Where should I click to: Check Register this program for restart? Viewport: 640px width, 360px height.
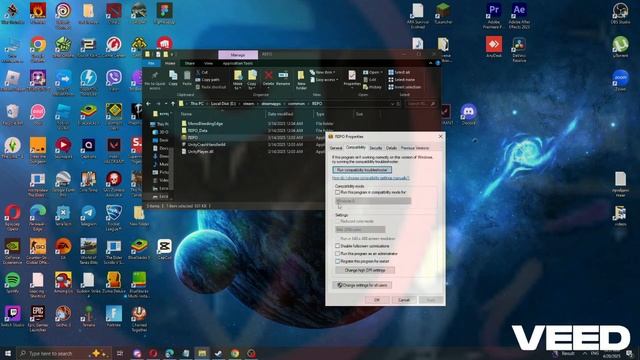(338, 261)
